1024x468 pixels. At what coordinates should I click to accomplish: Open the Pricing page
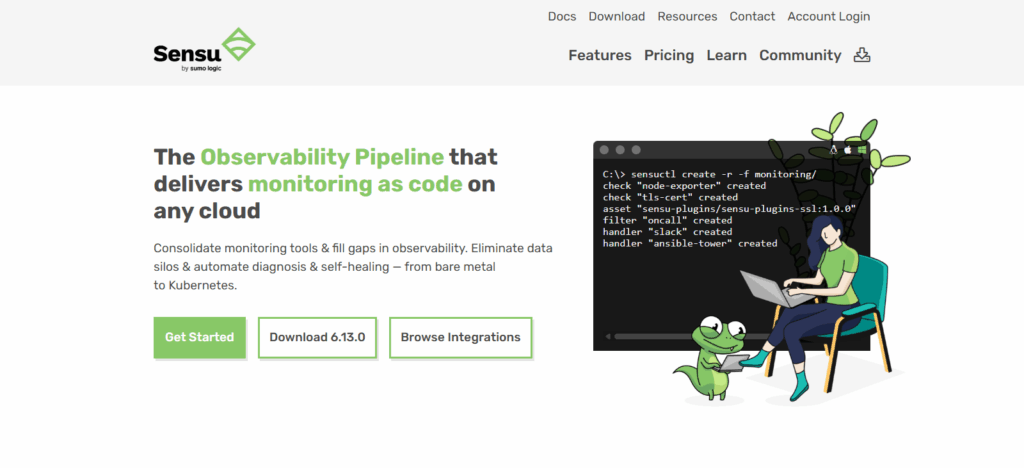669,56
